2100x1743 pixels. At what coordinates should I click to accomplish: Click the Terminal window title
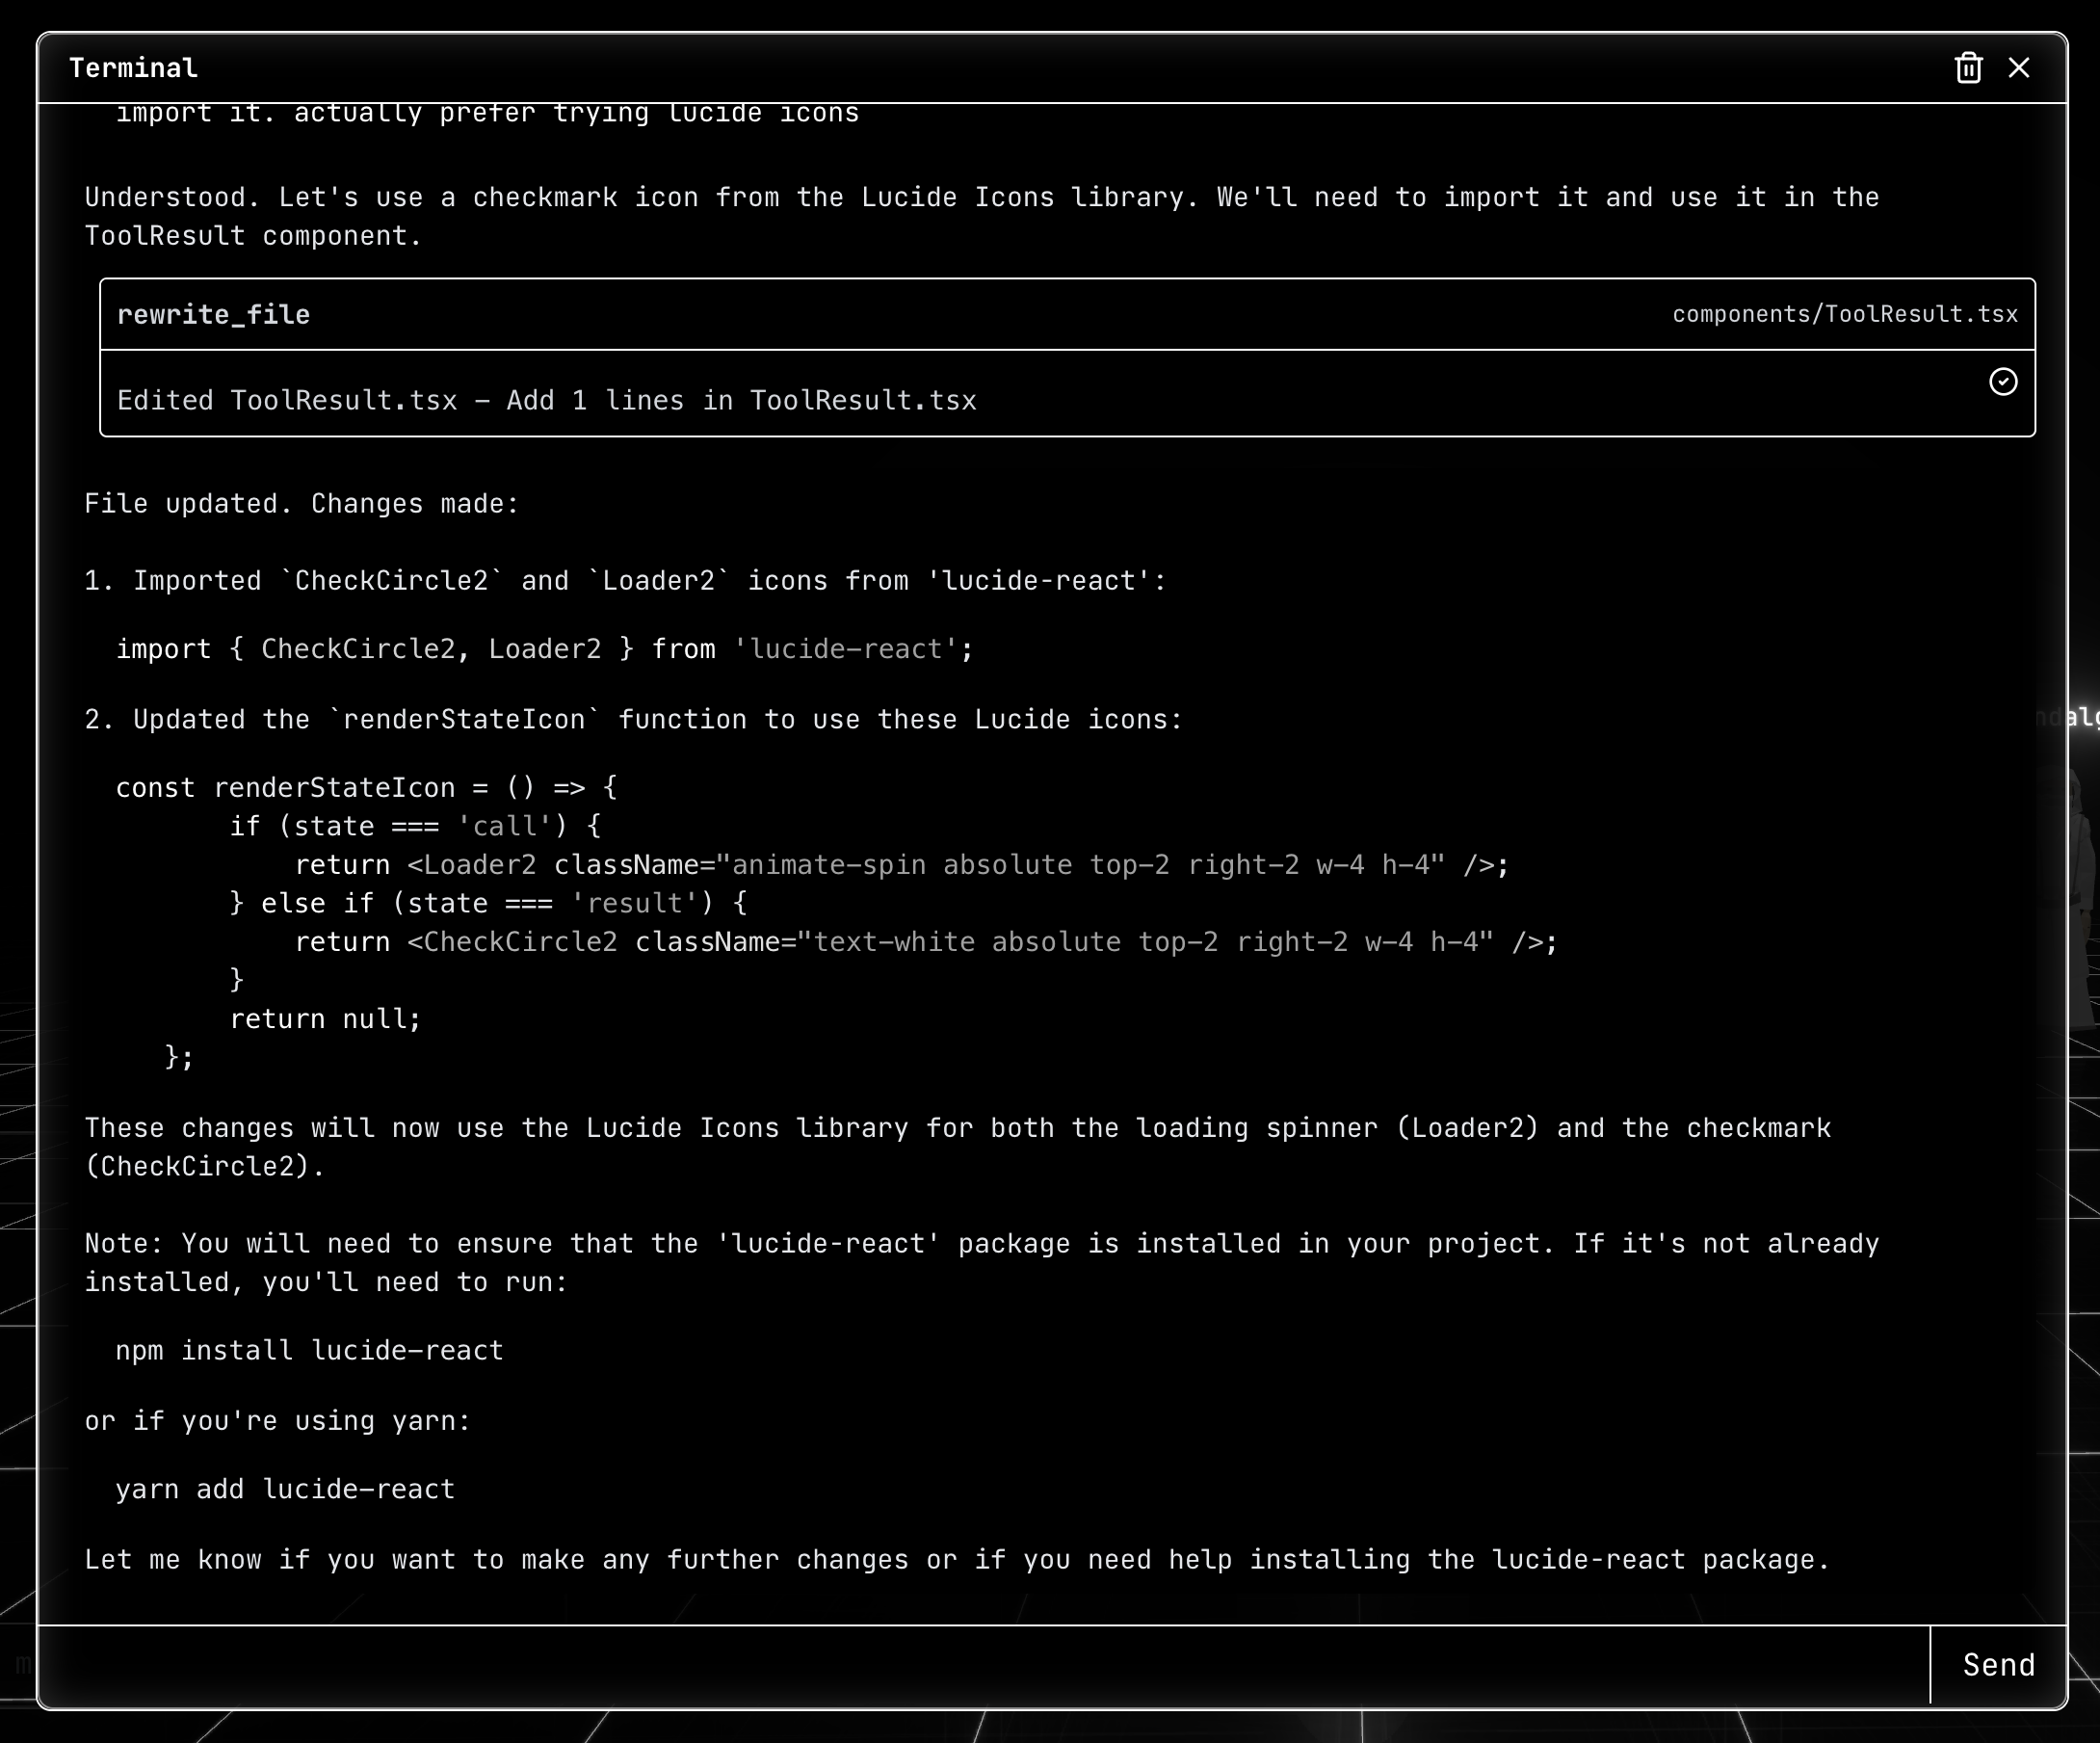click(x=133, y=68)
